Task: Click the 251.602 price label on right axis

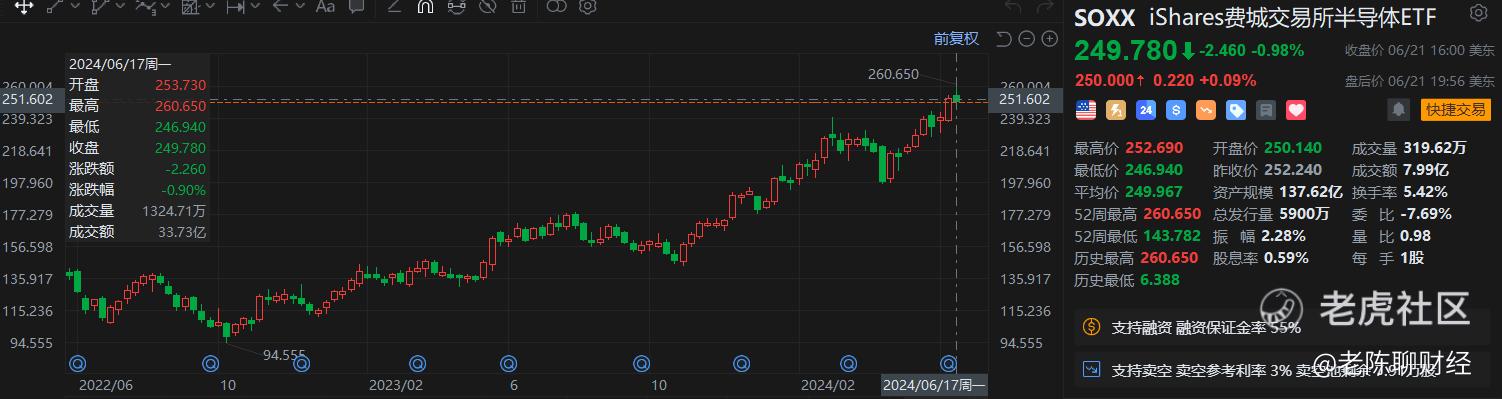Action: click(1024, 99)
